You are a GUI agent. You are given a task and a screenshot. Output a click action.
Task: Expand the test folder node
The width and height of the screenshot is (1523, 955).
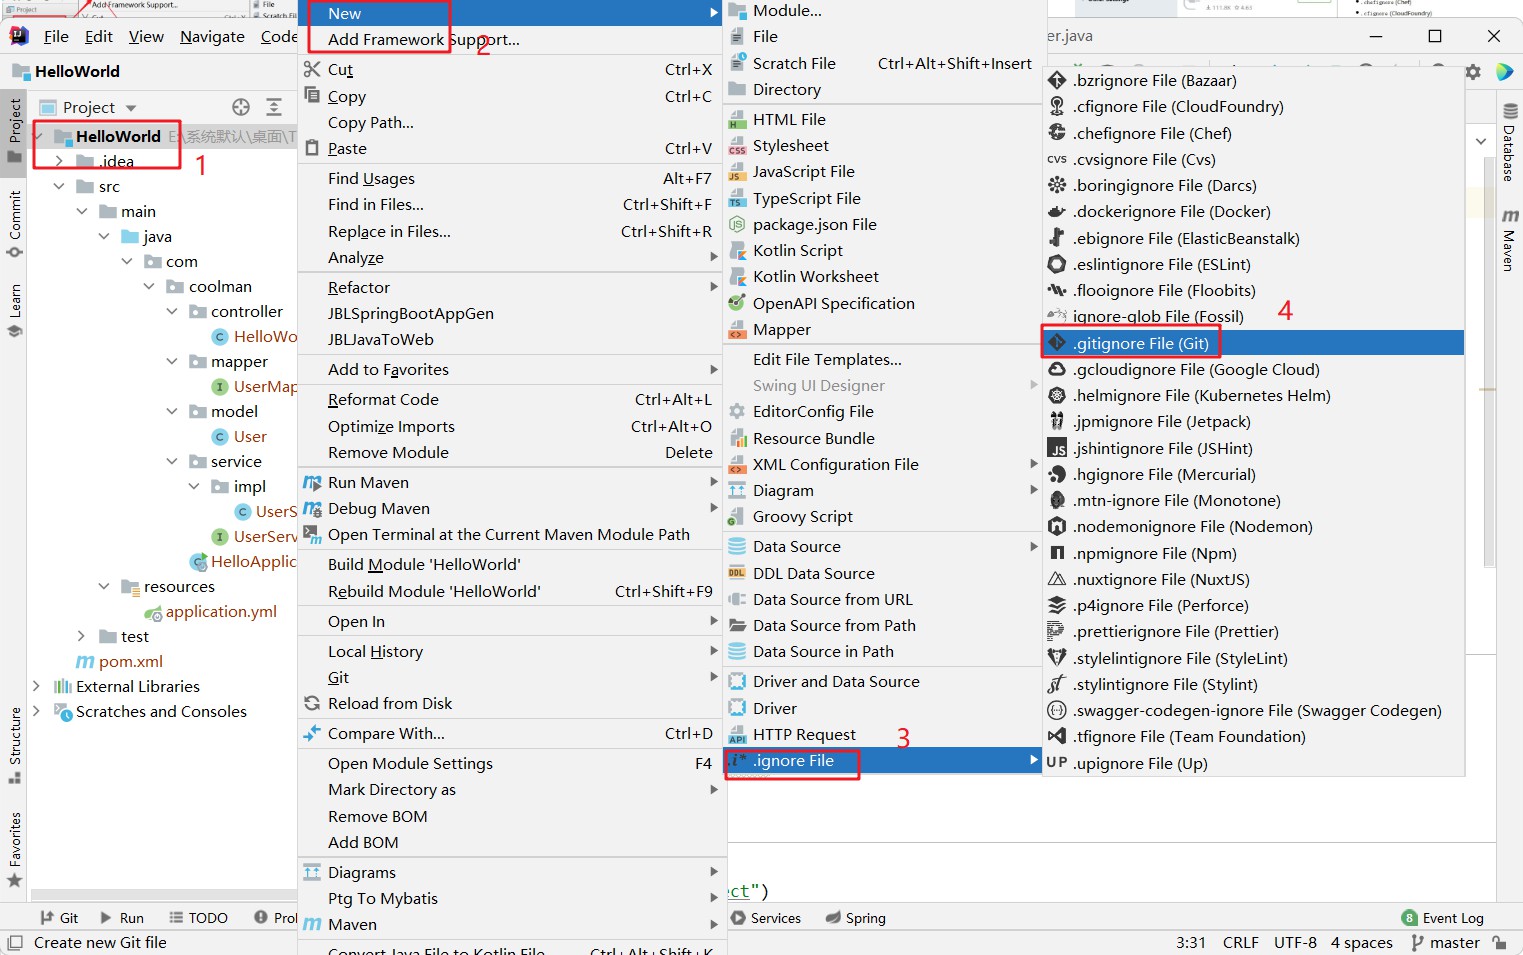tap(82, 636)
